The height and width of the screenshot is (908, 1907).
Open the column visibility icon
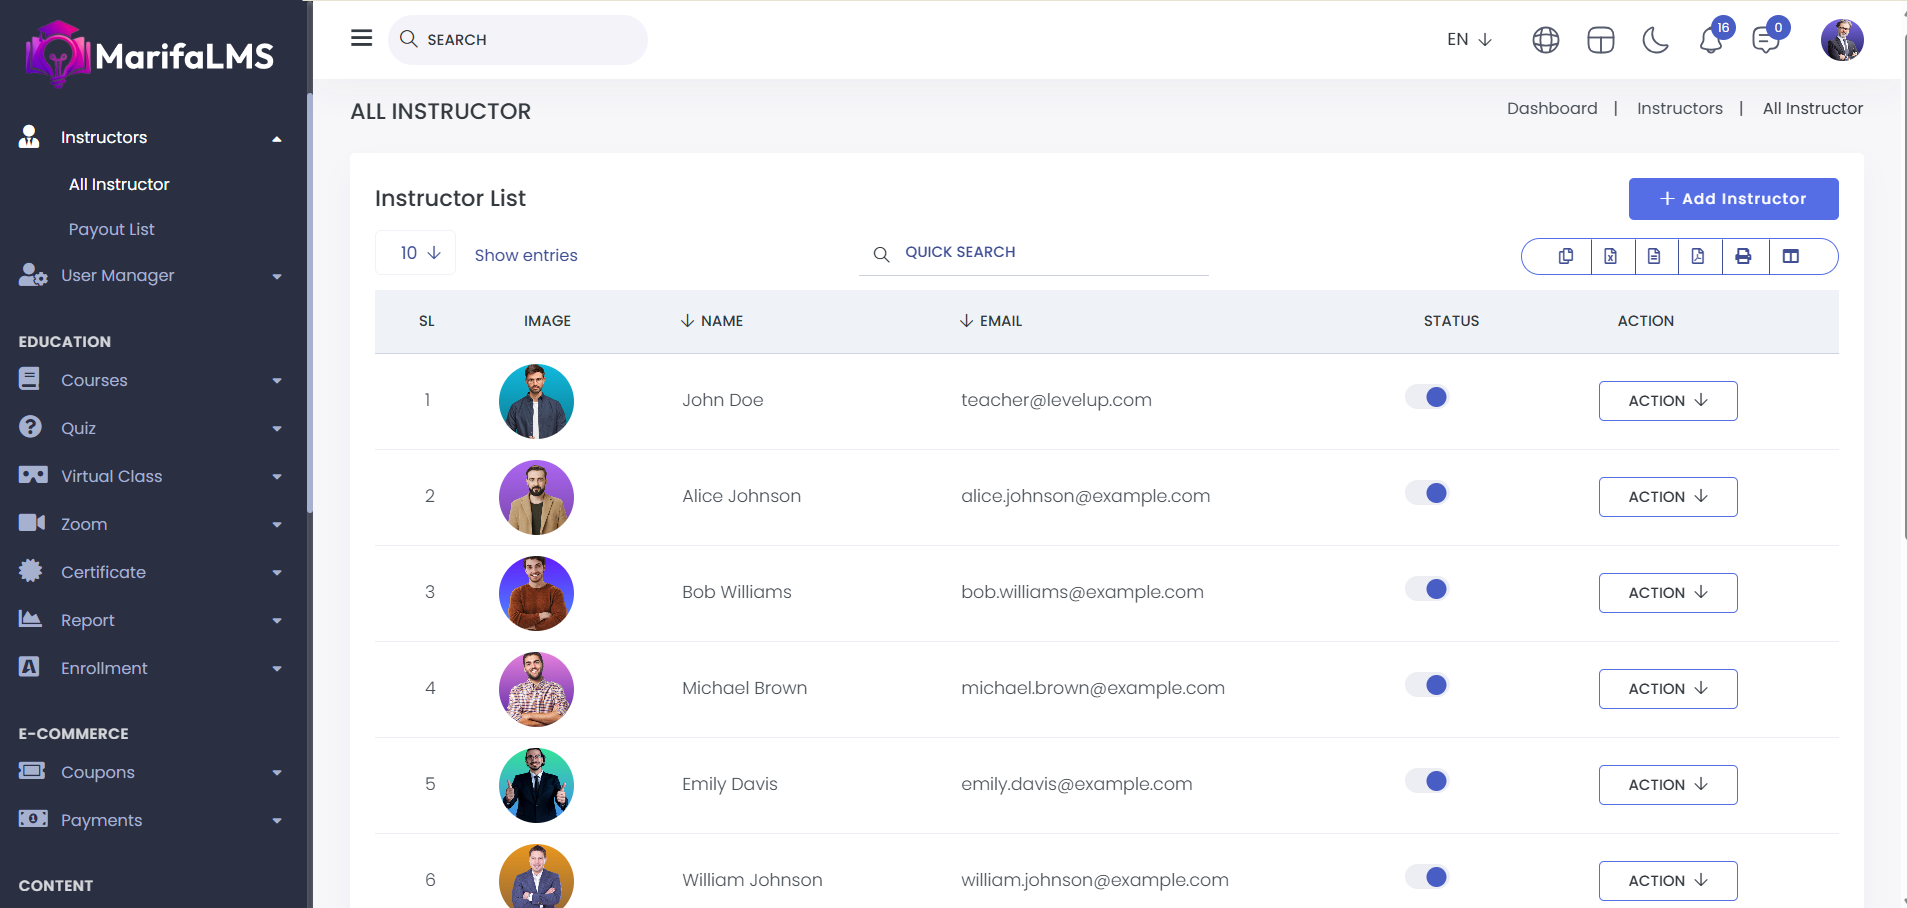[x=1790, y=256]
